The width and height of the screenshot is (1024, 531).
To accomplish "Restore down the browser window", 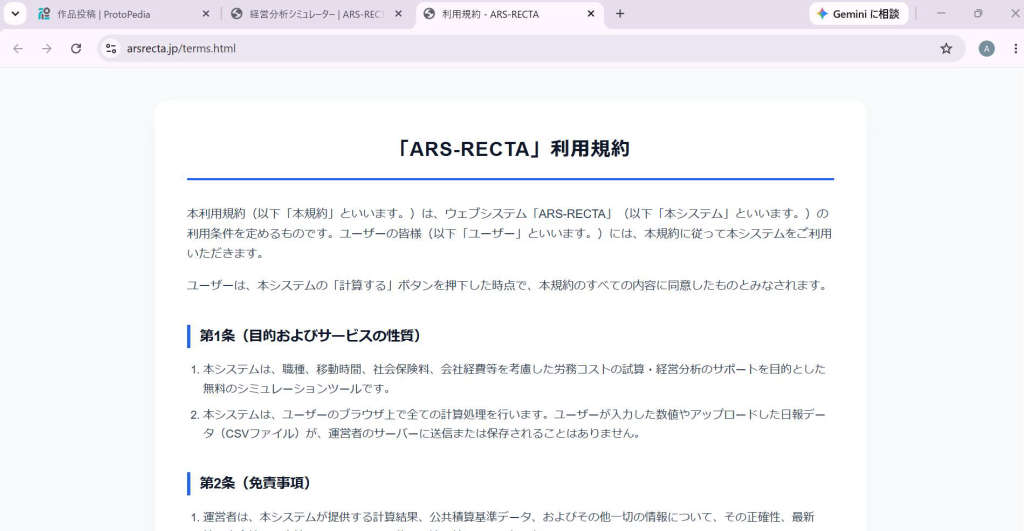I will (978, 14).
